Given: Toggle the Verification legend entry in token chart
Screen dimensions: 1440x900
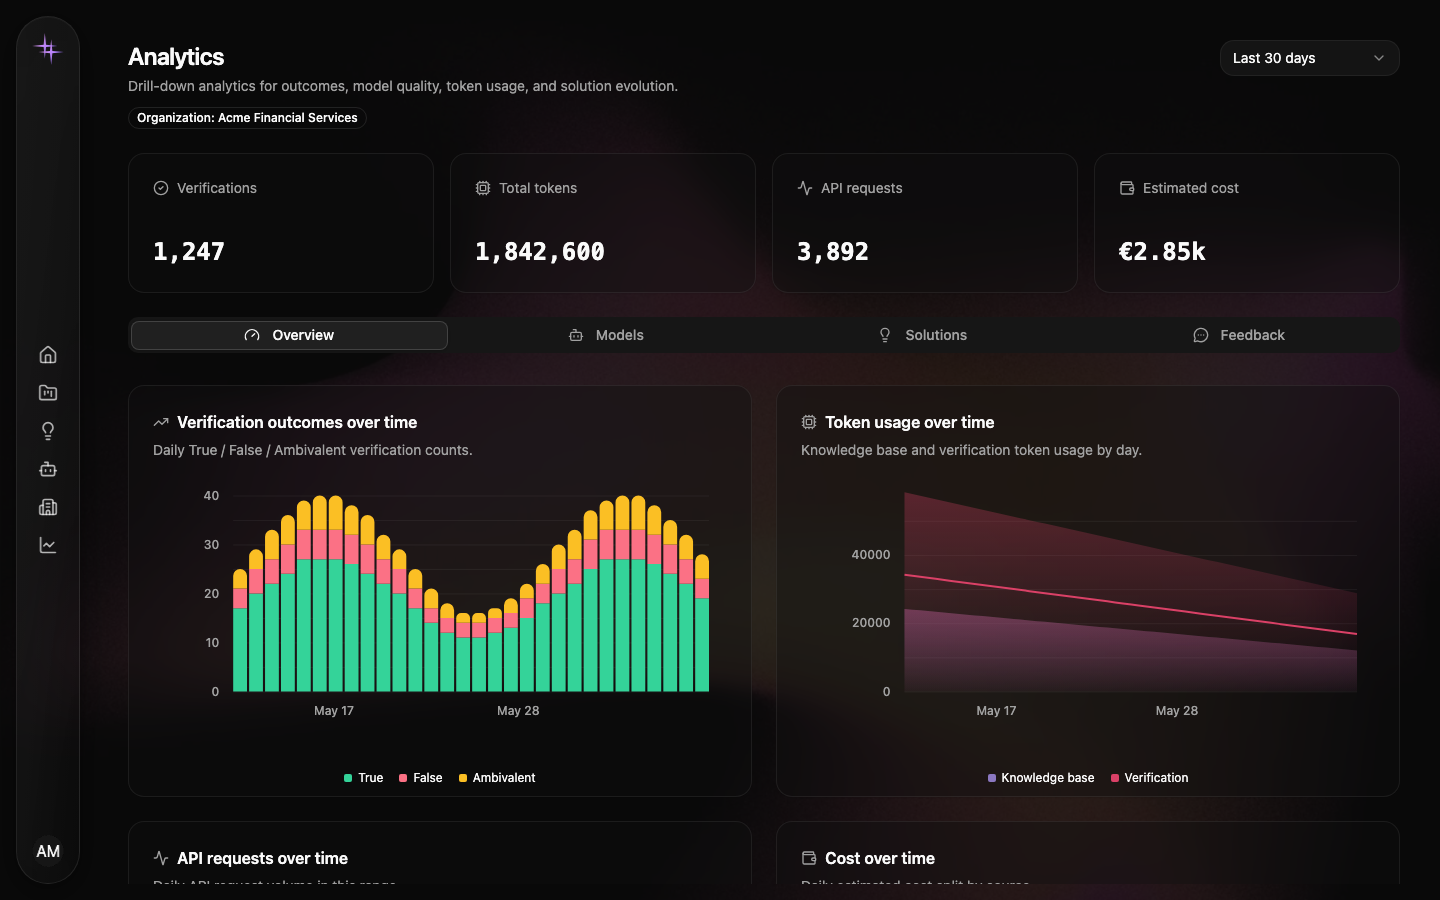Looking at the screenshot, I should (x=1149, y=778).
